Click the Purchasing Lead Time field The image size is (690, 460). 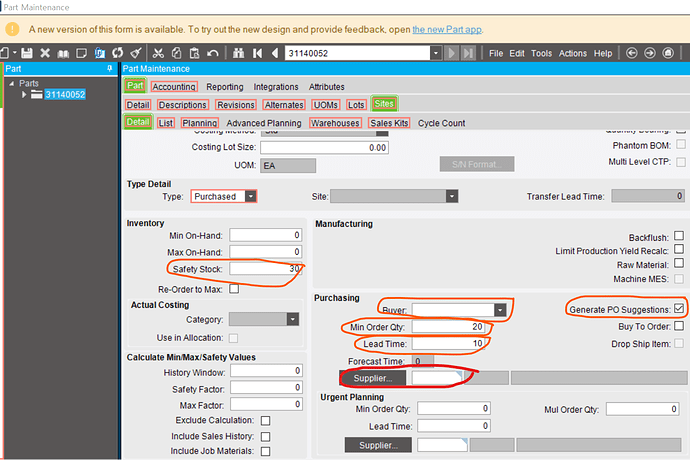coord(448,343)
